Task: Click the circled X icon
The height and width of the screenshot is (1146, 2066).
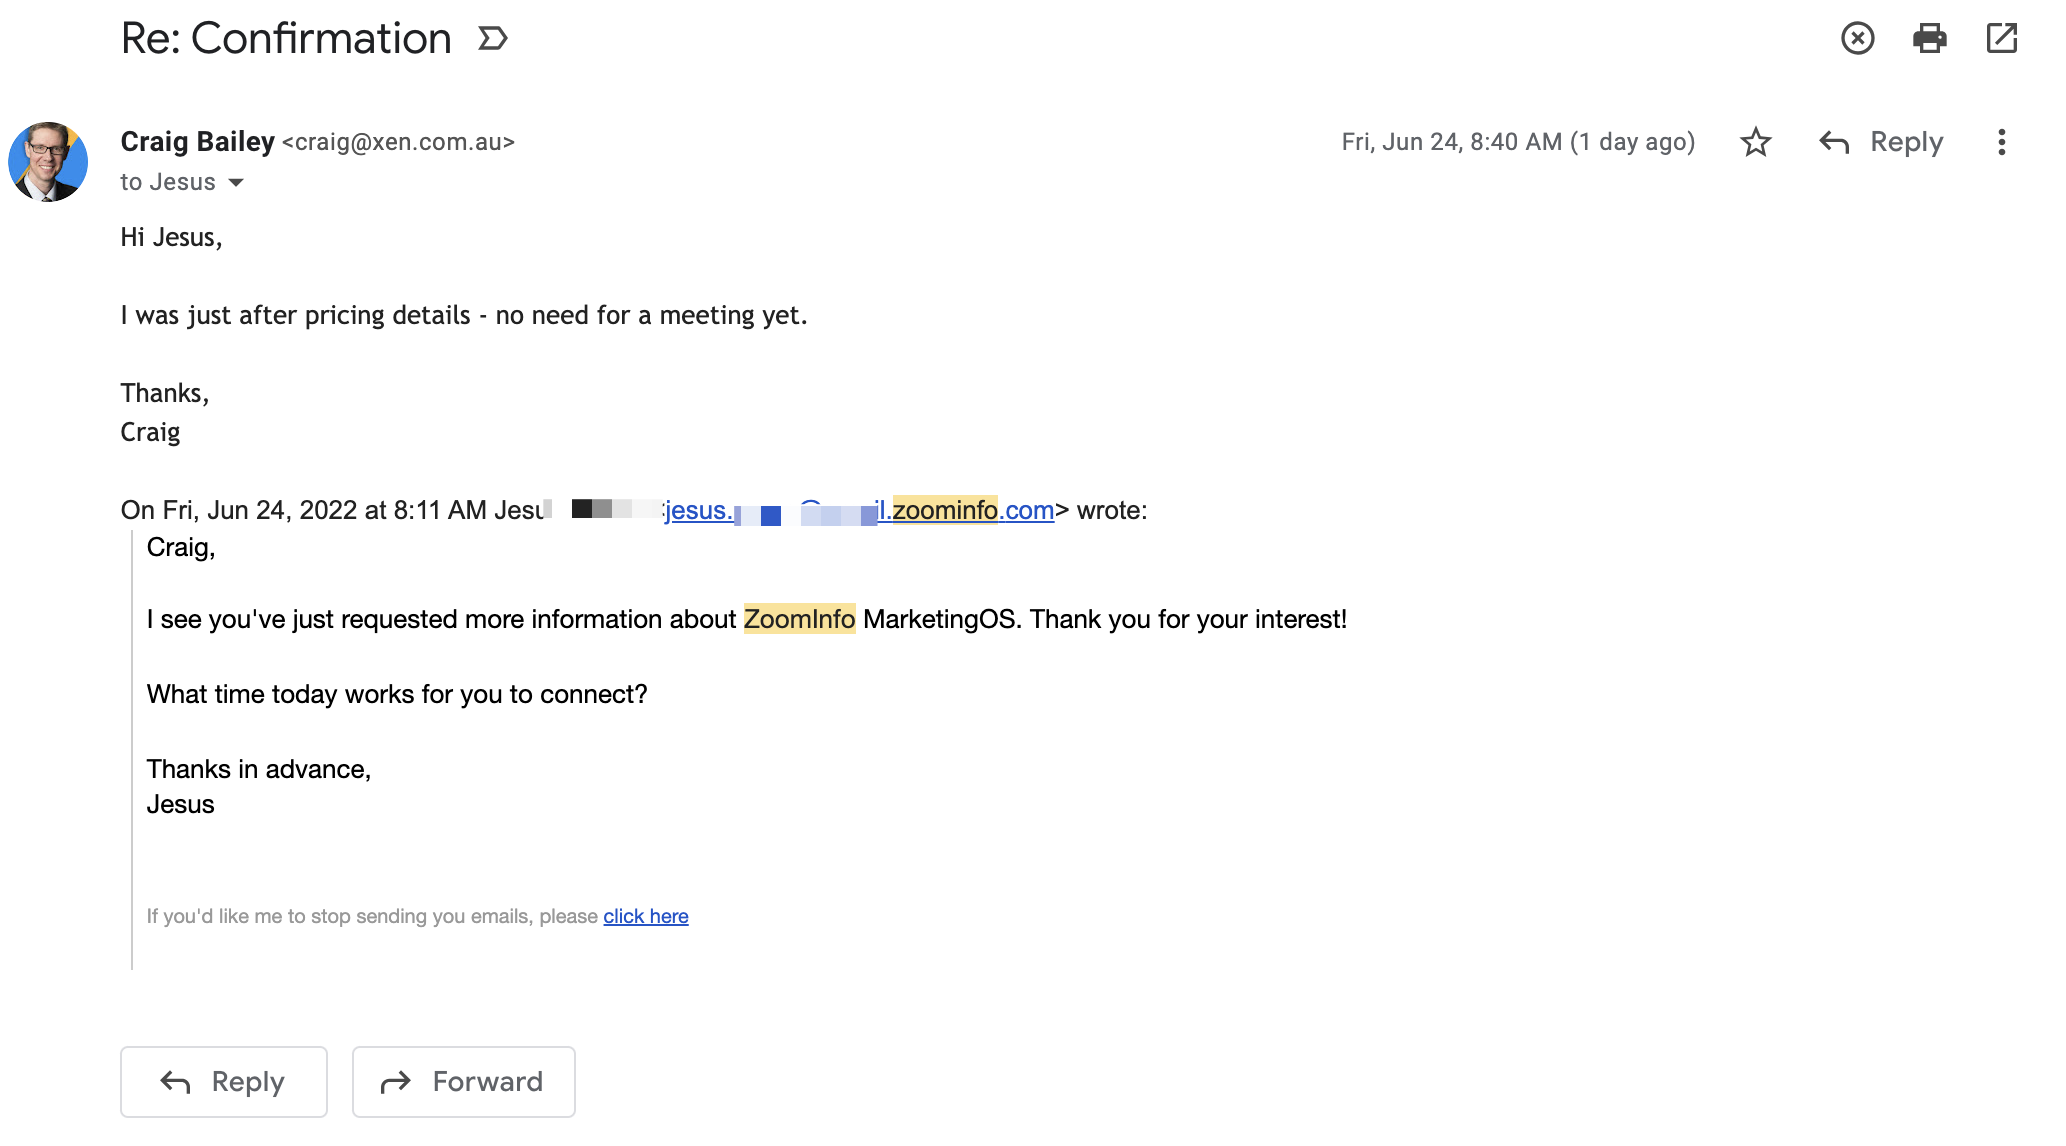Action: pos(1857,39)
